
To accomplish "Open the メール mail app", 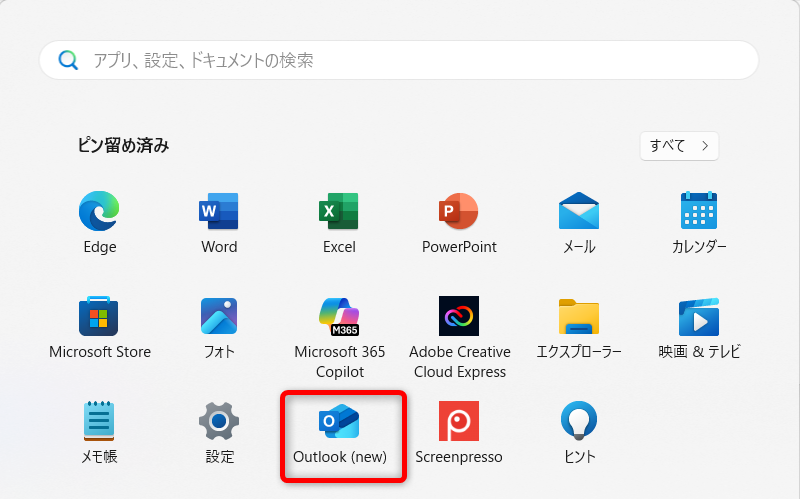I will [579, 212].
